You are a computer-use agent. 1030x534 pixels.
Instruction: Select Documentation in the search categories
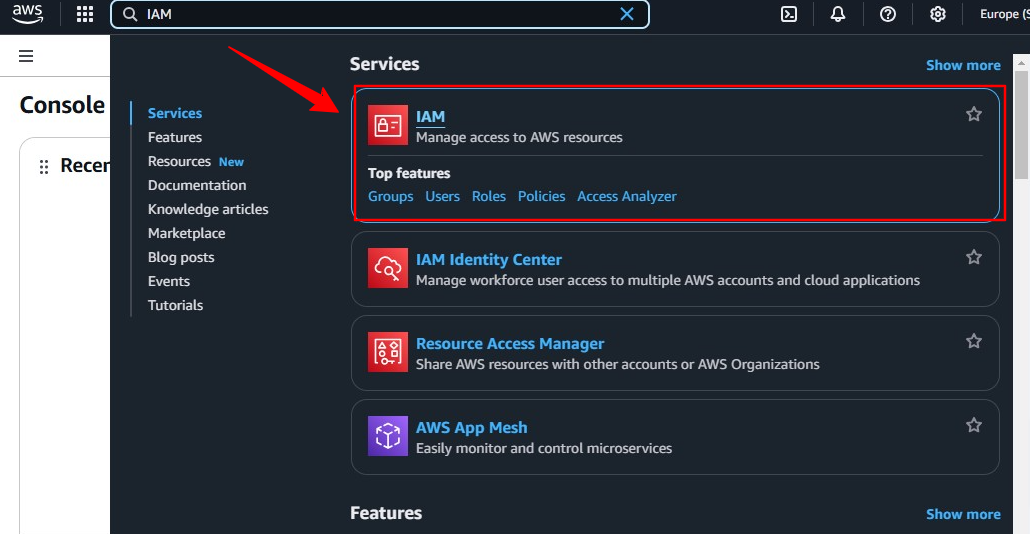(197, 185)
